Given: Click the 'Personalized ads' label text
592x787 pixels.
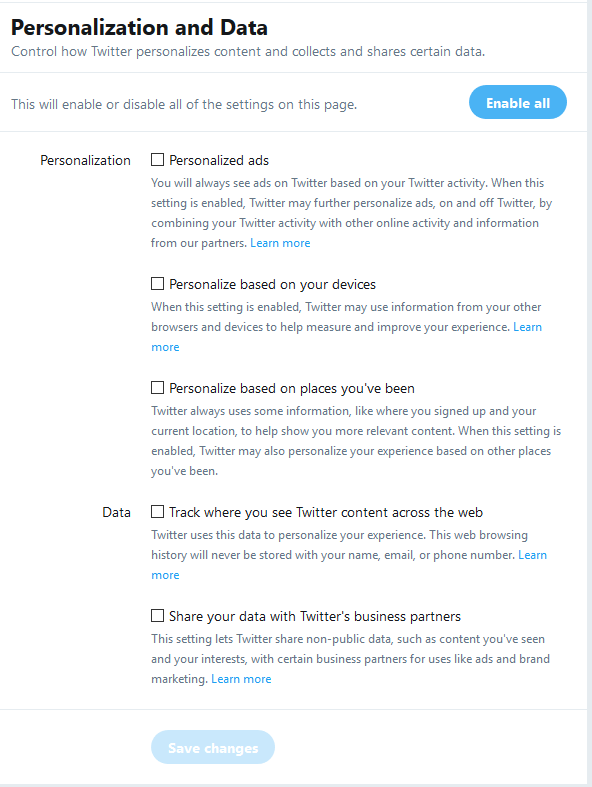Looking at the screenshot, I should [x=219, y=160].
